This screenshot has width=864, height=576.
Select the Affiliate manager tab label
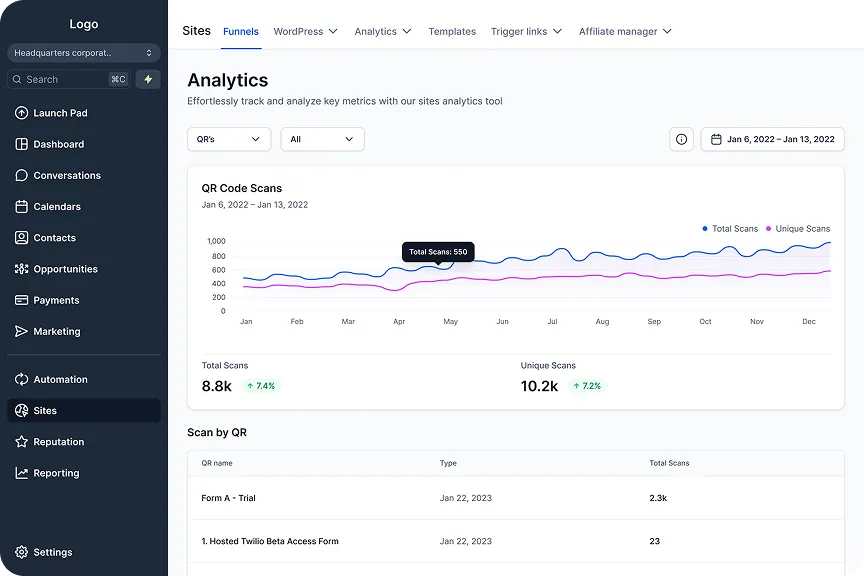tap(618, 31)
